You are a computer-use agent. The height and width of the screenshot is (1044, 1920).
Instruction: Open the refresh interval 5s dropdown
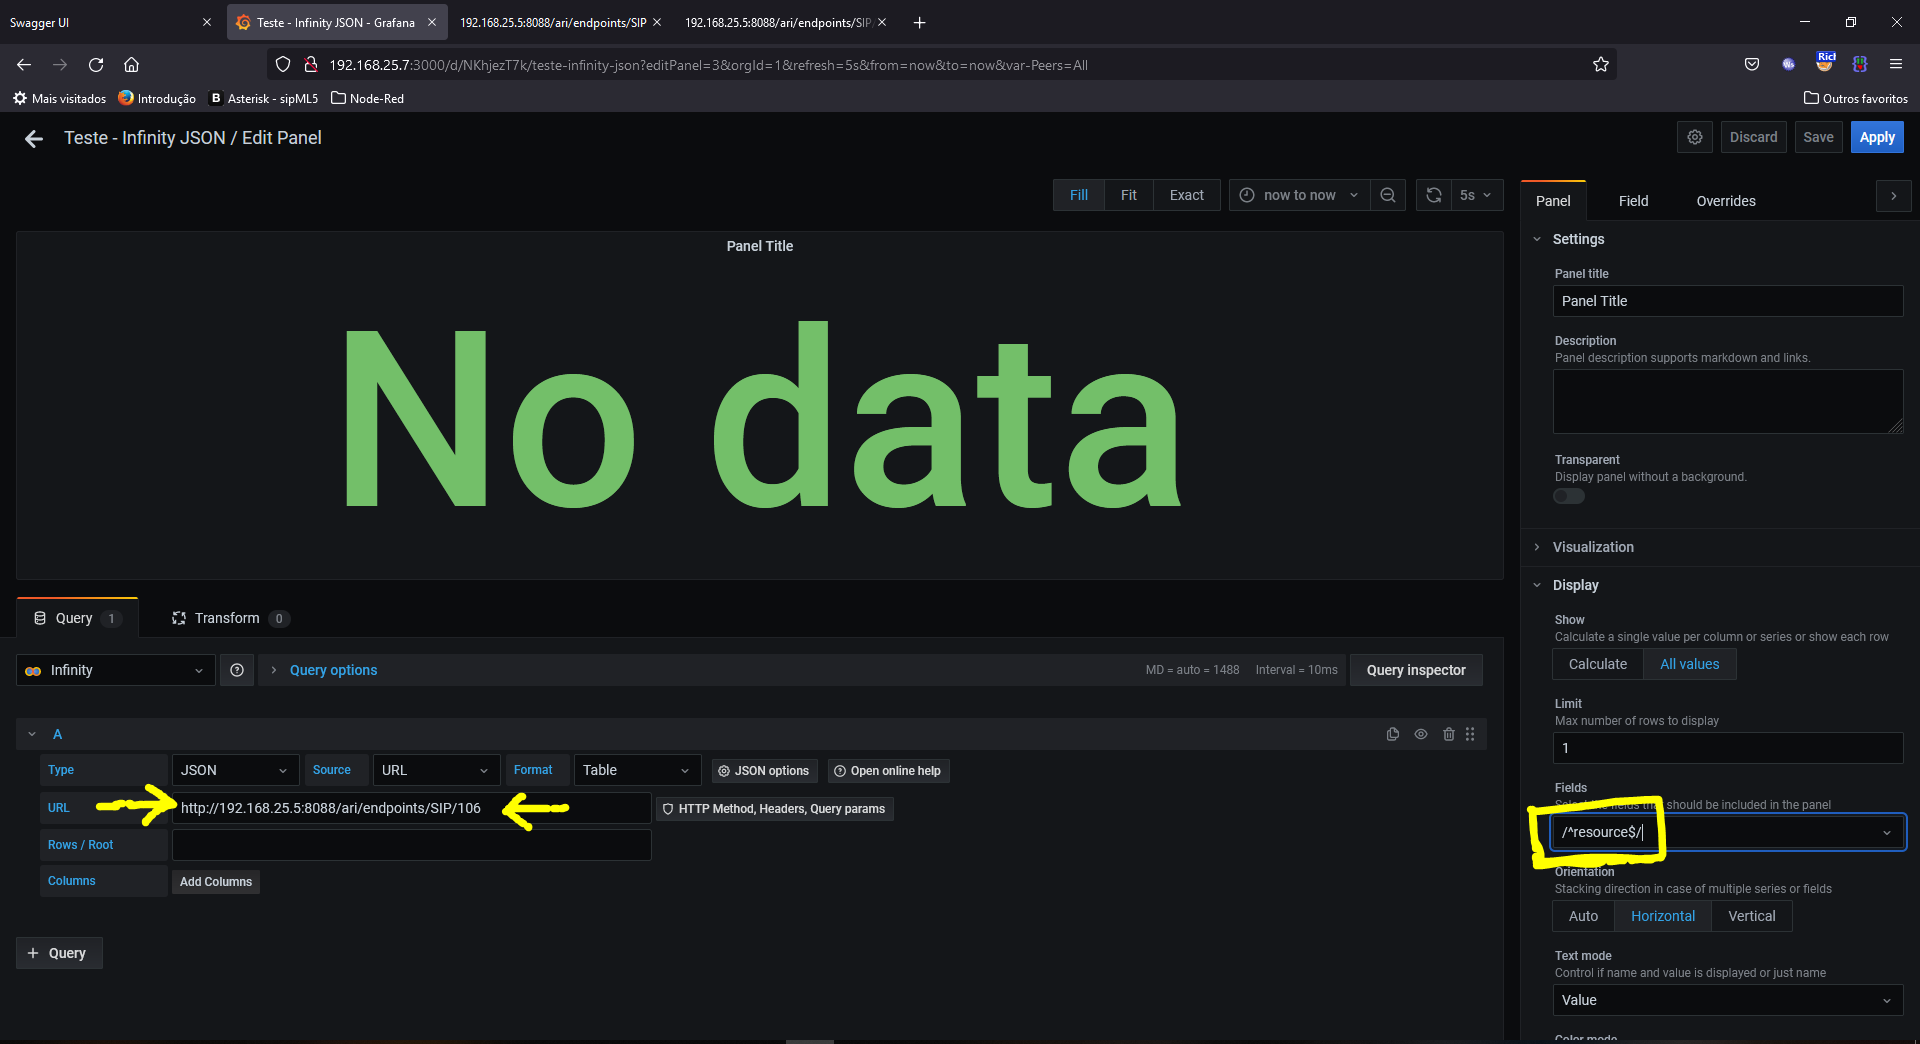pyautogui.click(x=1475, y=195)
